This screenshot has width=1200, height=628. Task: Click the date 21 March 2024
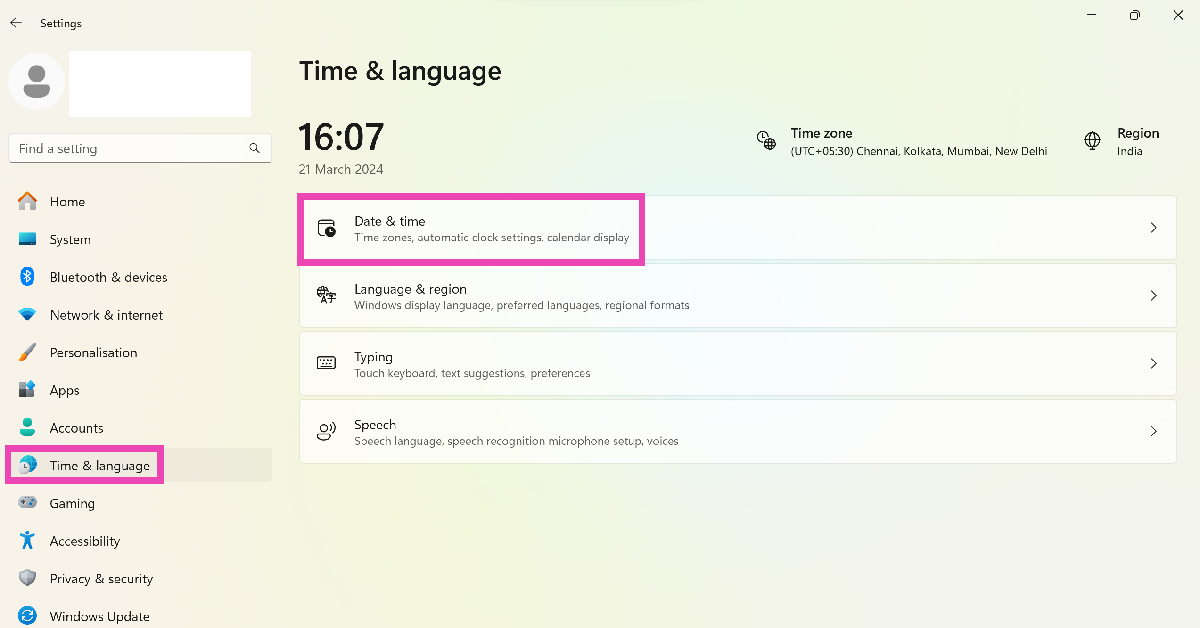pyautogui.click(x=341, y=170)
